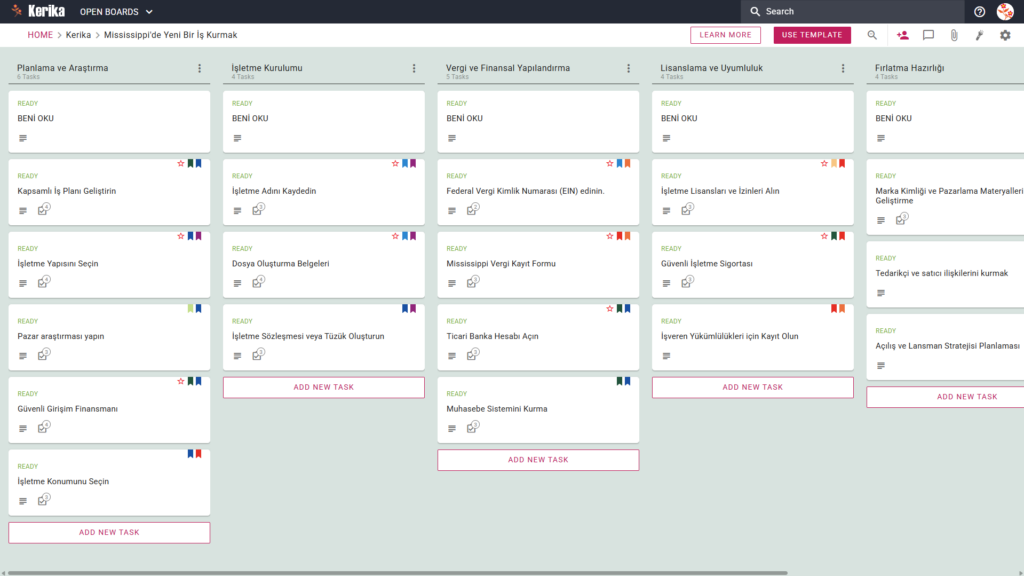Image resolution: width=1024 pixels, height=576 pixels.
Task: Click the board search magnifier icon
Action: [872, 35]
